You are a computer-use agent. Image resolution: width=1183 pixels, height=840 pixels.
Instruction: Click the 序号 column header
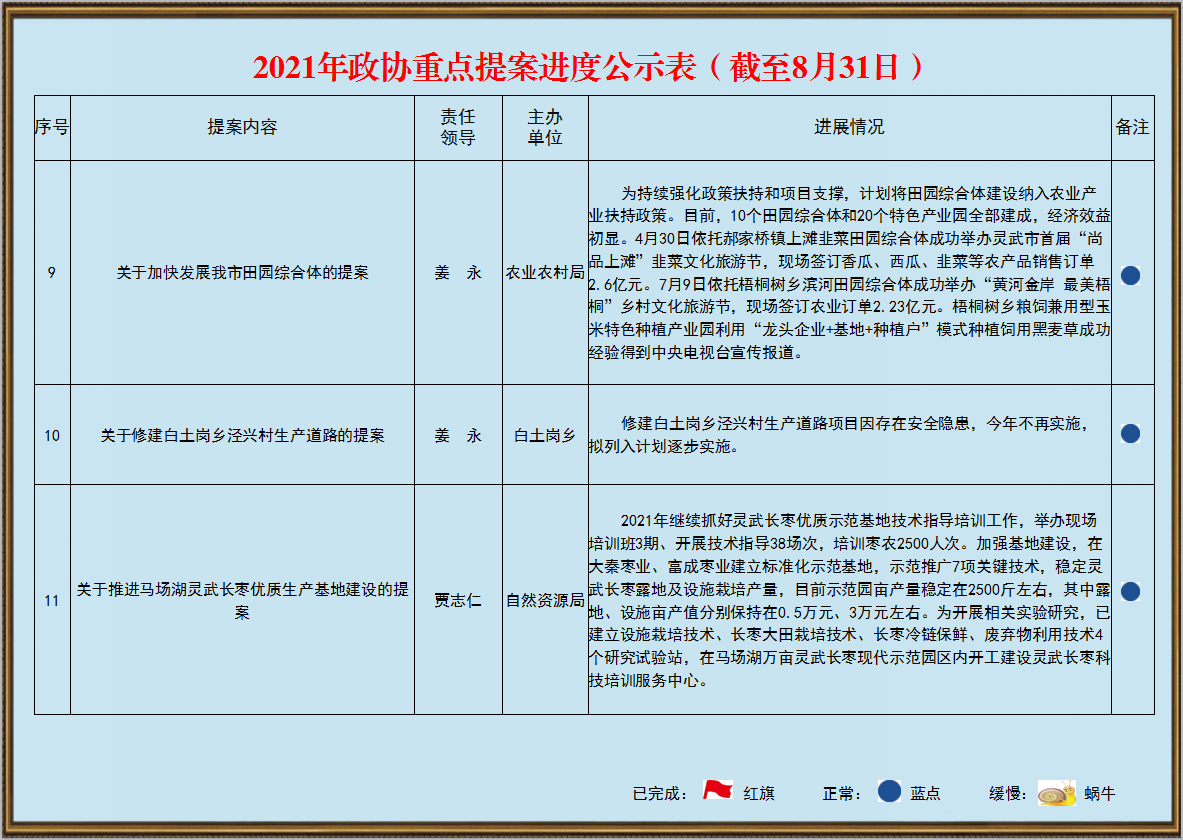[x=52, y=128]
